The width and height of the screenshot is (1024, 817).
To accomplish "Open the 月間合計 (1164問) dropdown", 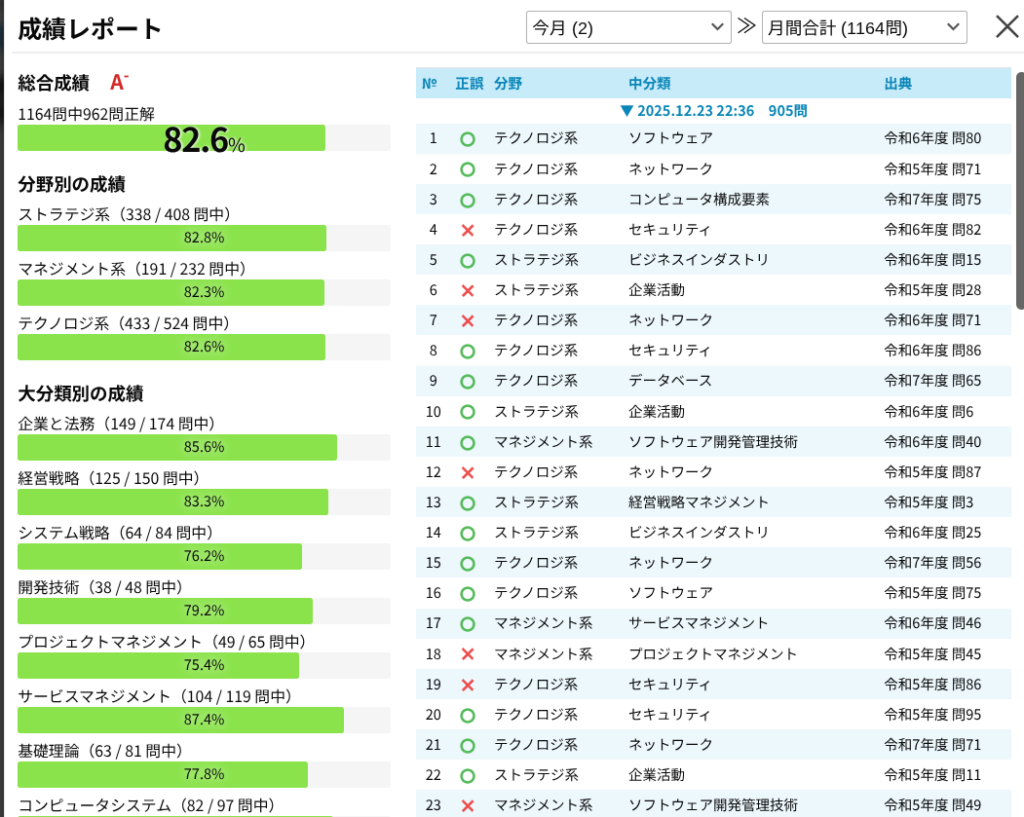I will (863, 27).
